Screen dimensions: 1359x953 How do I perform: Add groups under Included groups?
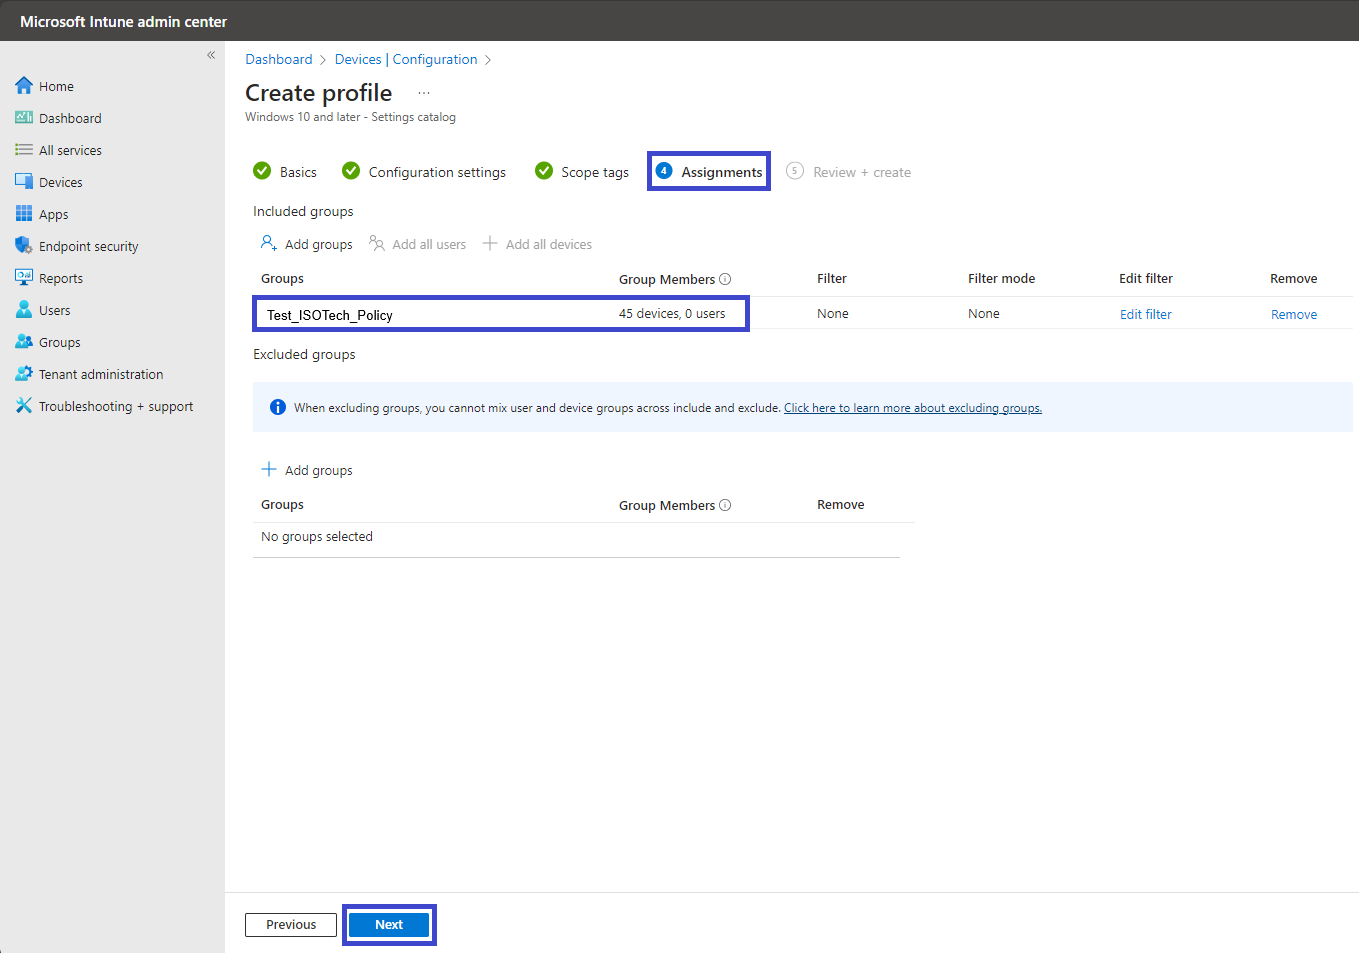click(307, 244)
